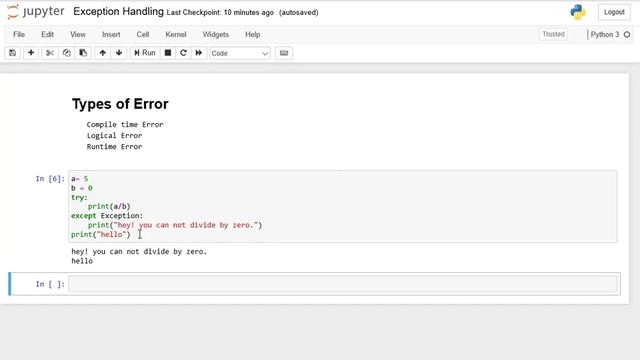Screen dimensions: 640x360
Task: Click the In [6] code cell editor
Action: pyautogui.click(x=343, y=207)
